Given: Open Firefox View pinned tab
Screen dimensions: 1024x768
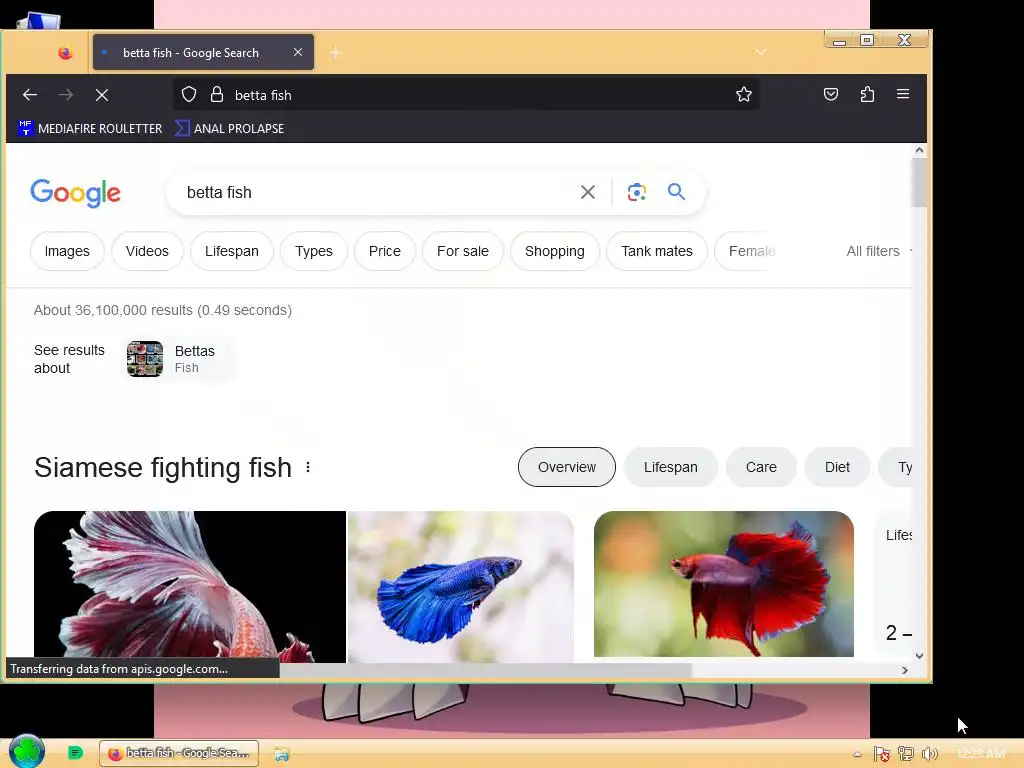Looking at the screenshot, I should (65, 53).
